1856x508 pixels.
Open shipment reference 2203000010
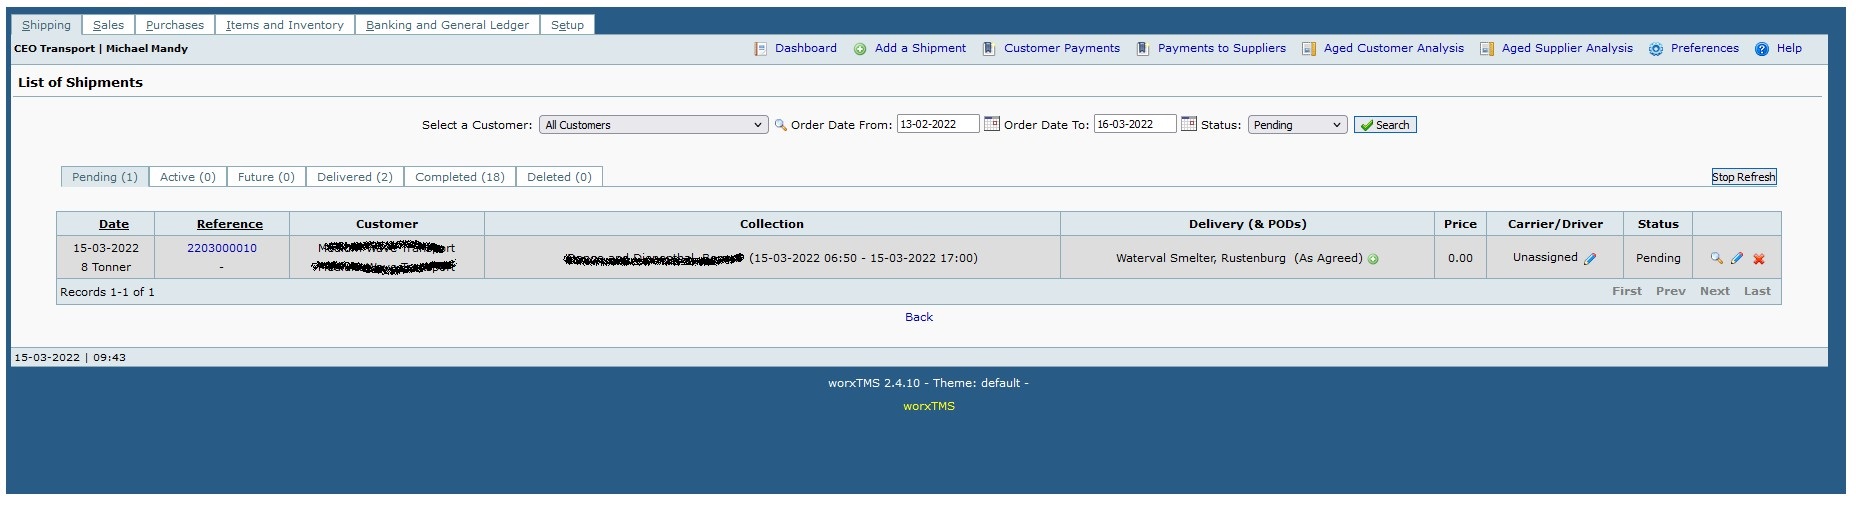point(222,248)
